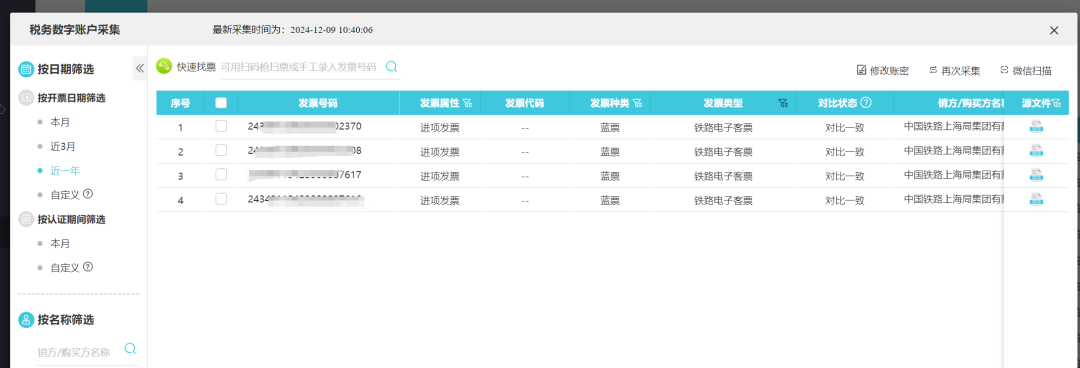Open source file icon for row 2
This screenshot has height=368, width=1080.
(1036, 150)
